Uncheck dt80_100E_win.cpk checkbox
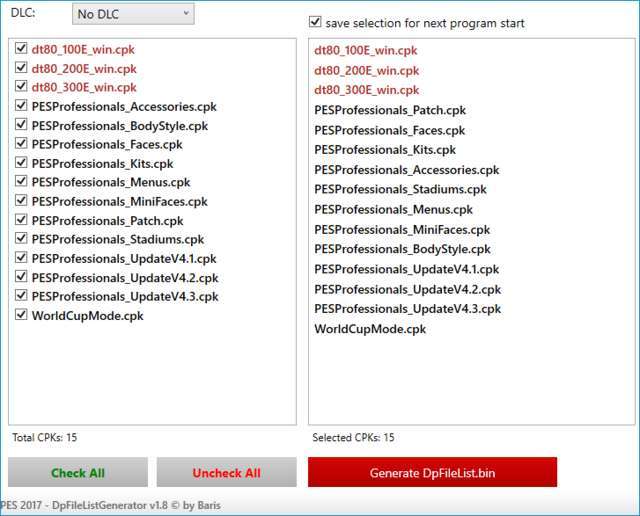 coord(21,48)
